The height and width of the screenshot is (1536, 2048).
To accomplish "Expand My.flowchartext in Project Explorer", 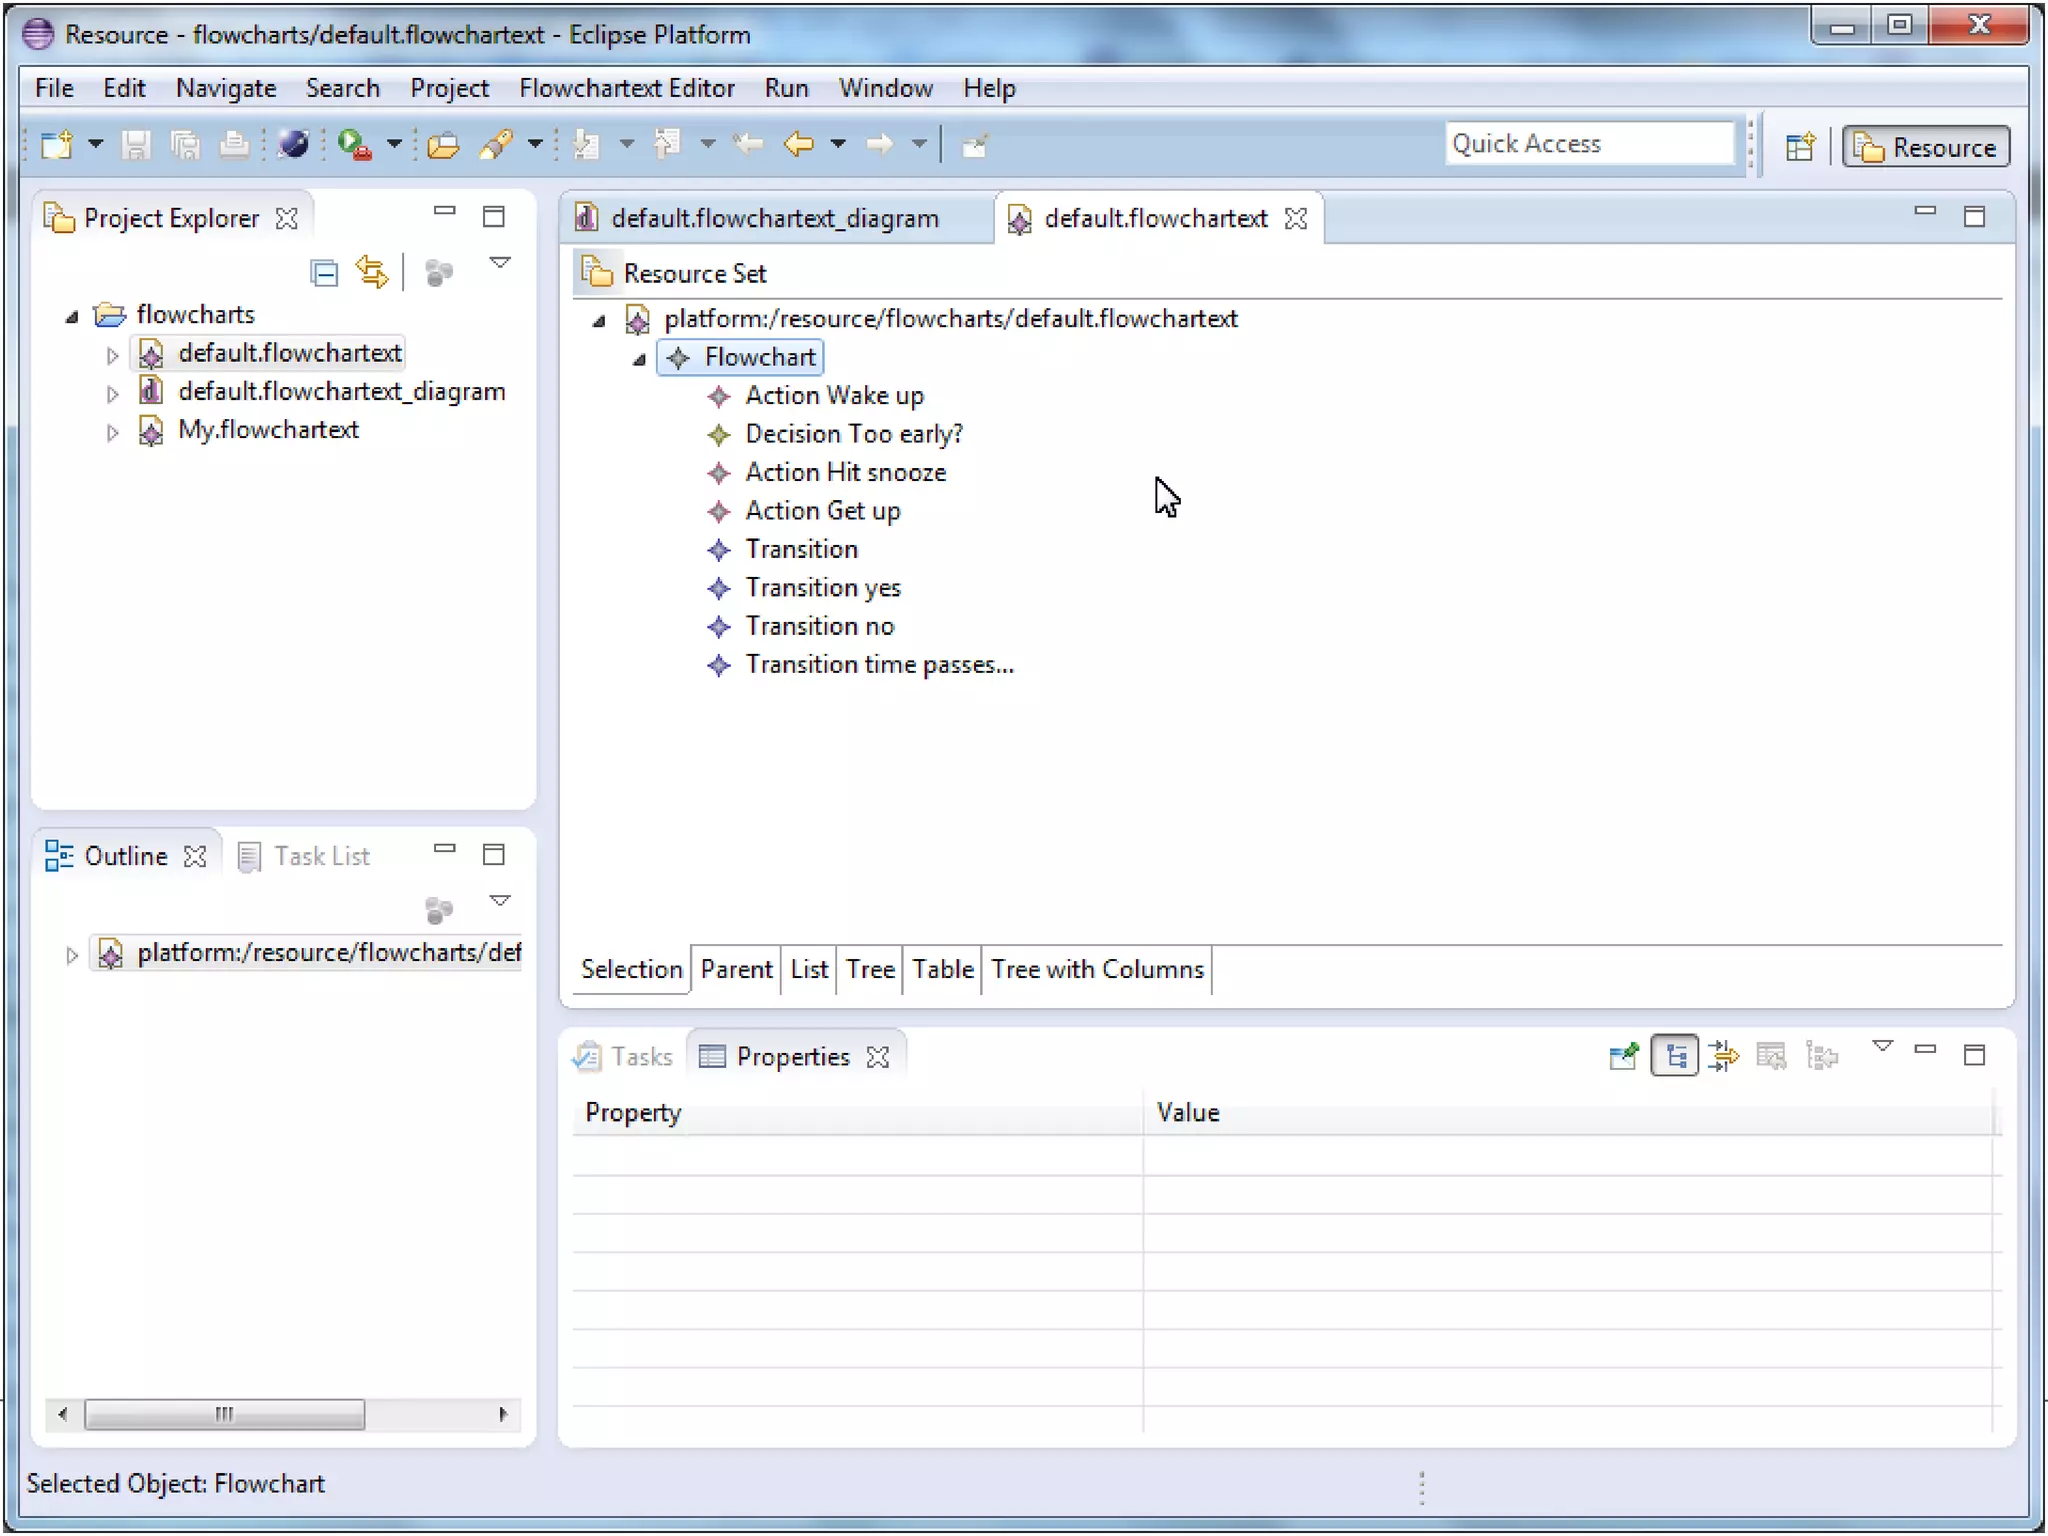I will pos(112,432).
